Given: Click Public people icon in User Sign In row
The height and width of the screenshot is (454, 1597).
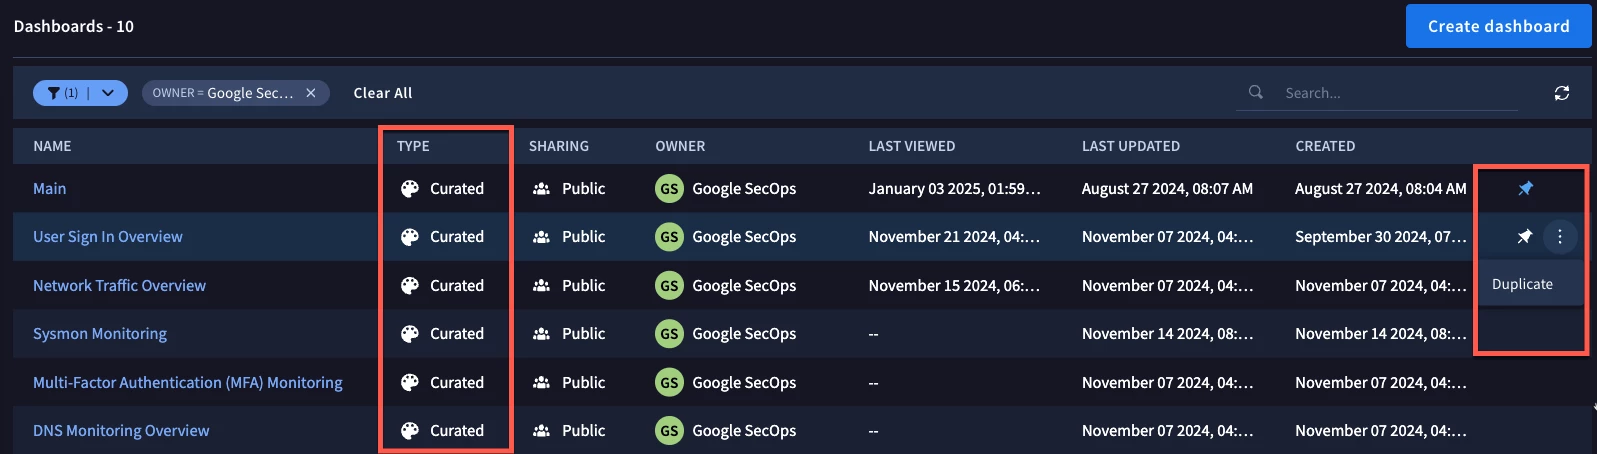Looking at the screenshot, I should [541, 237].
